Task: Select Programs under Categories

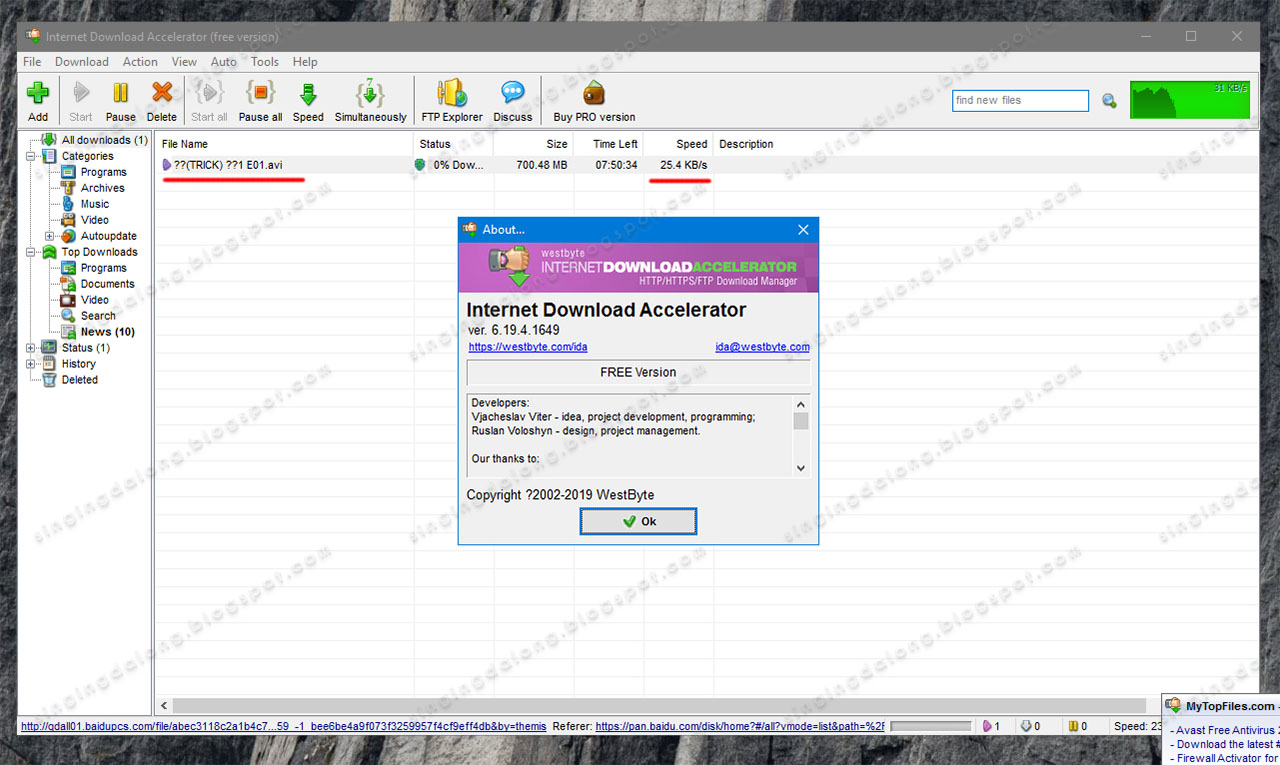Action: pos(104,172)
